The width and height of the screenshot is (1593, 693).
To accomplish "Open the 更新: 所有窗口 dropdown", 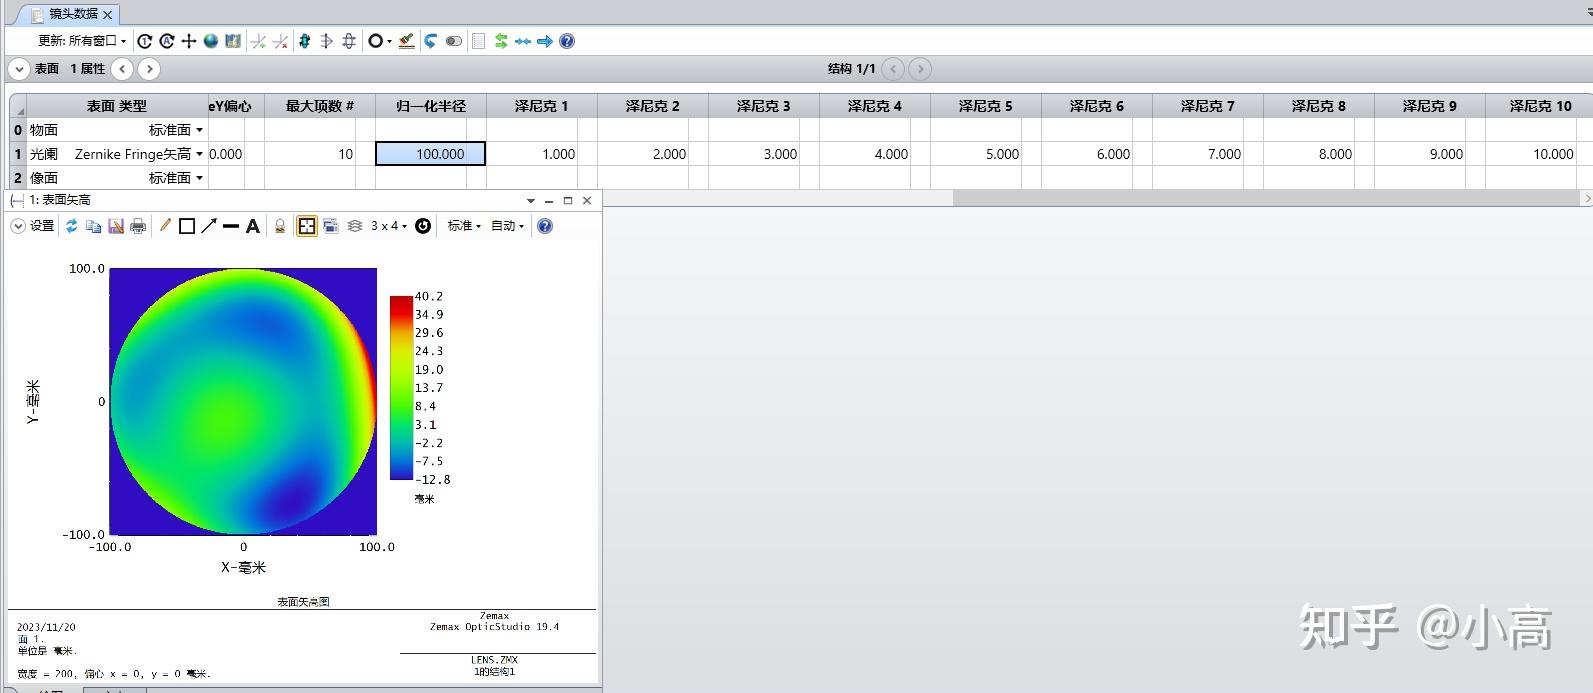I will coord(82,41).
